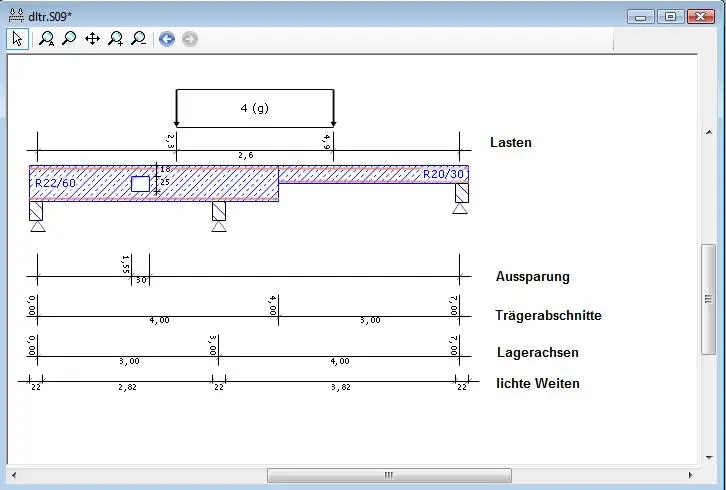
Task: Click the Trägerabschnitte length '4,00'
Action: click(x=159, y=320)
